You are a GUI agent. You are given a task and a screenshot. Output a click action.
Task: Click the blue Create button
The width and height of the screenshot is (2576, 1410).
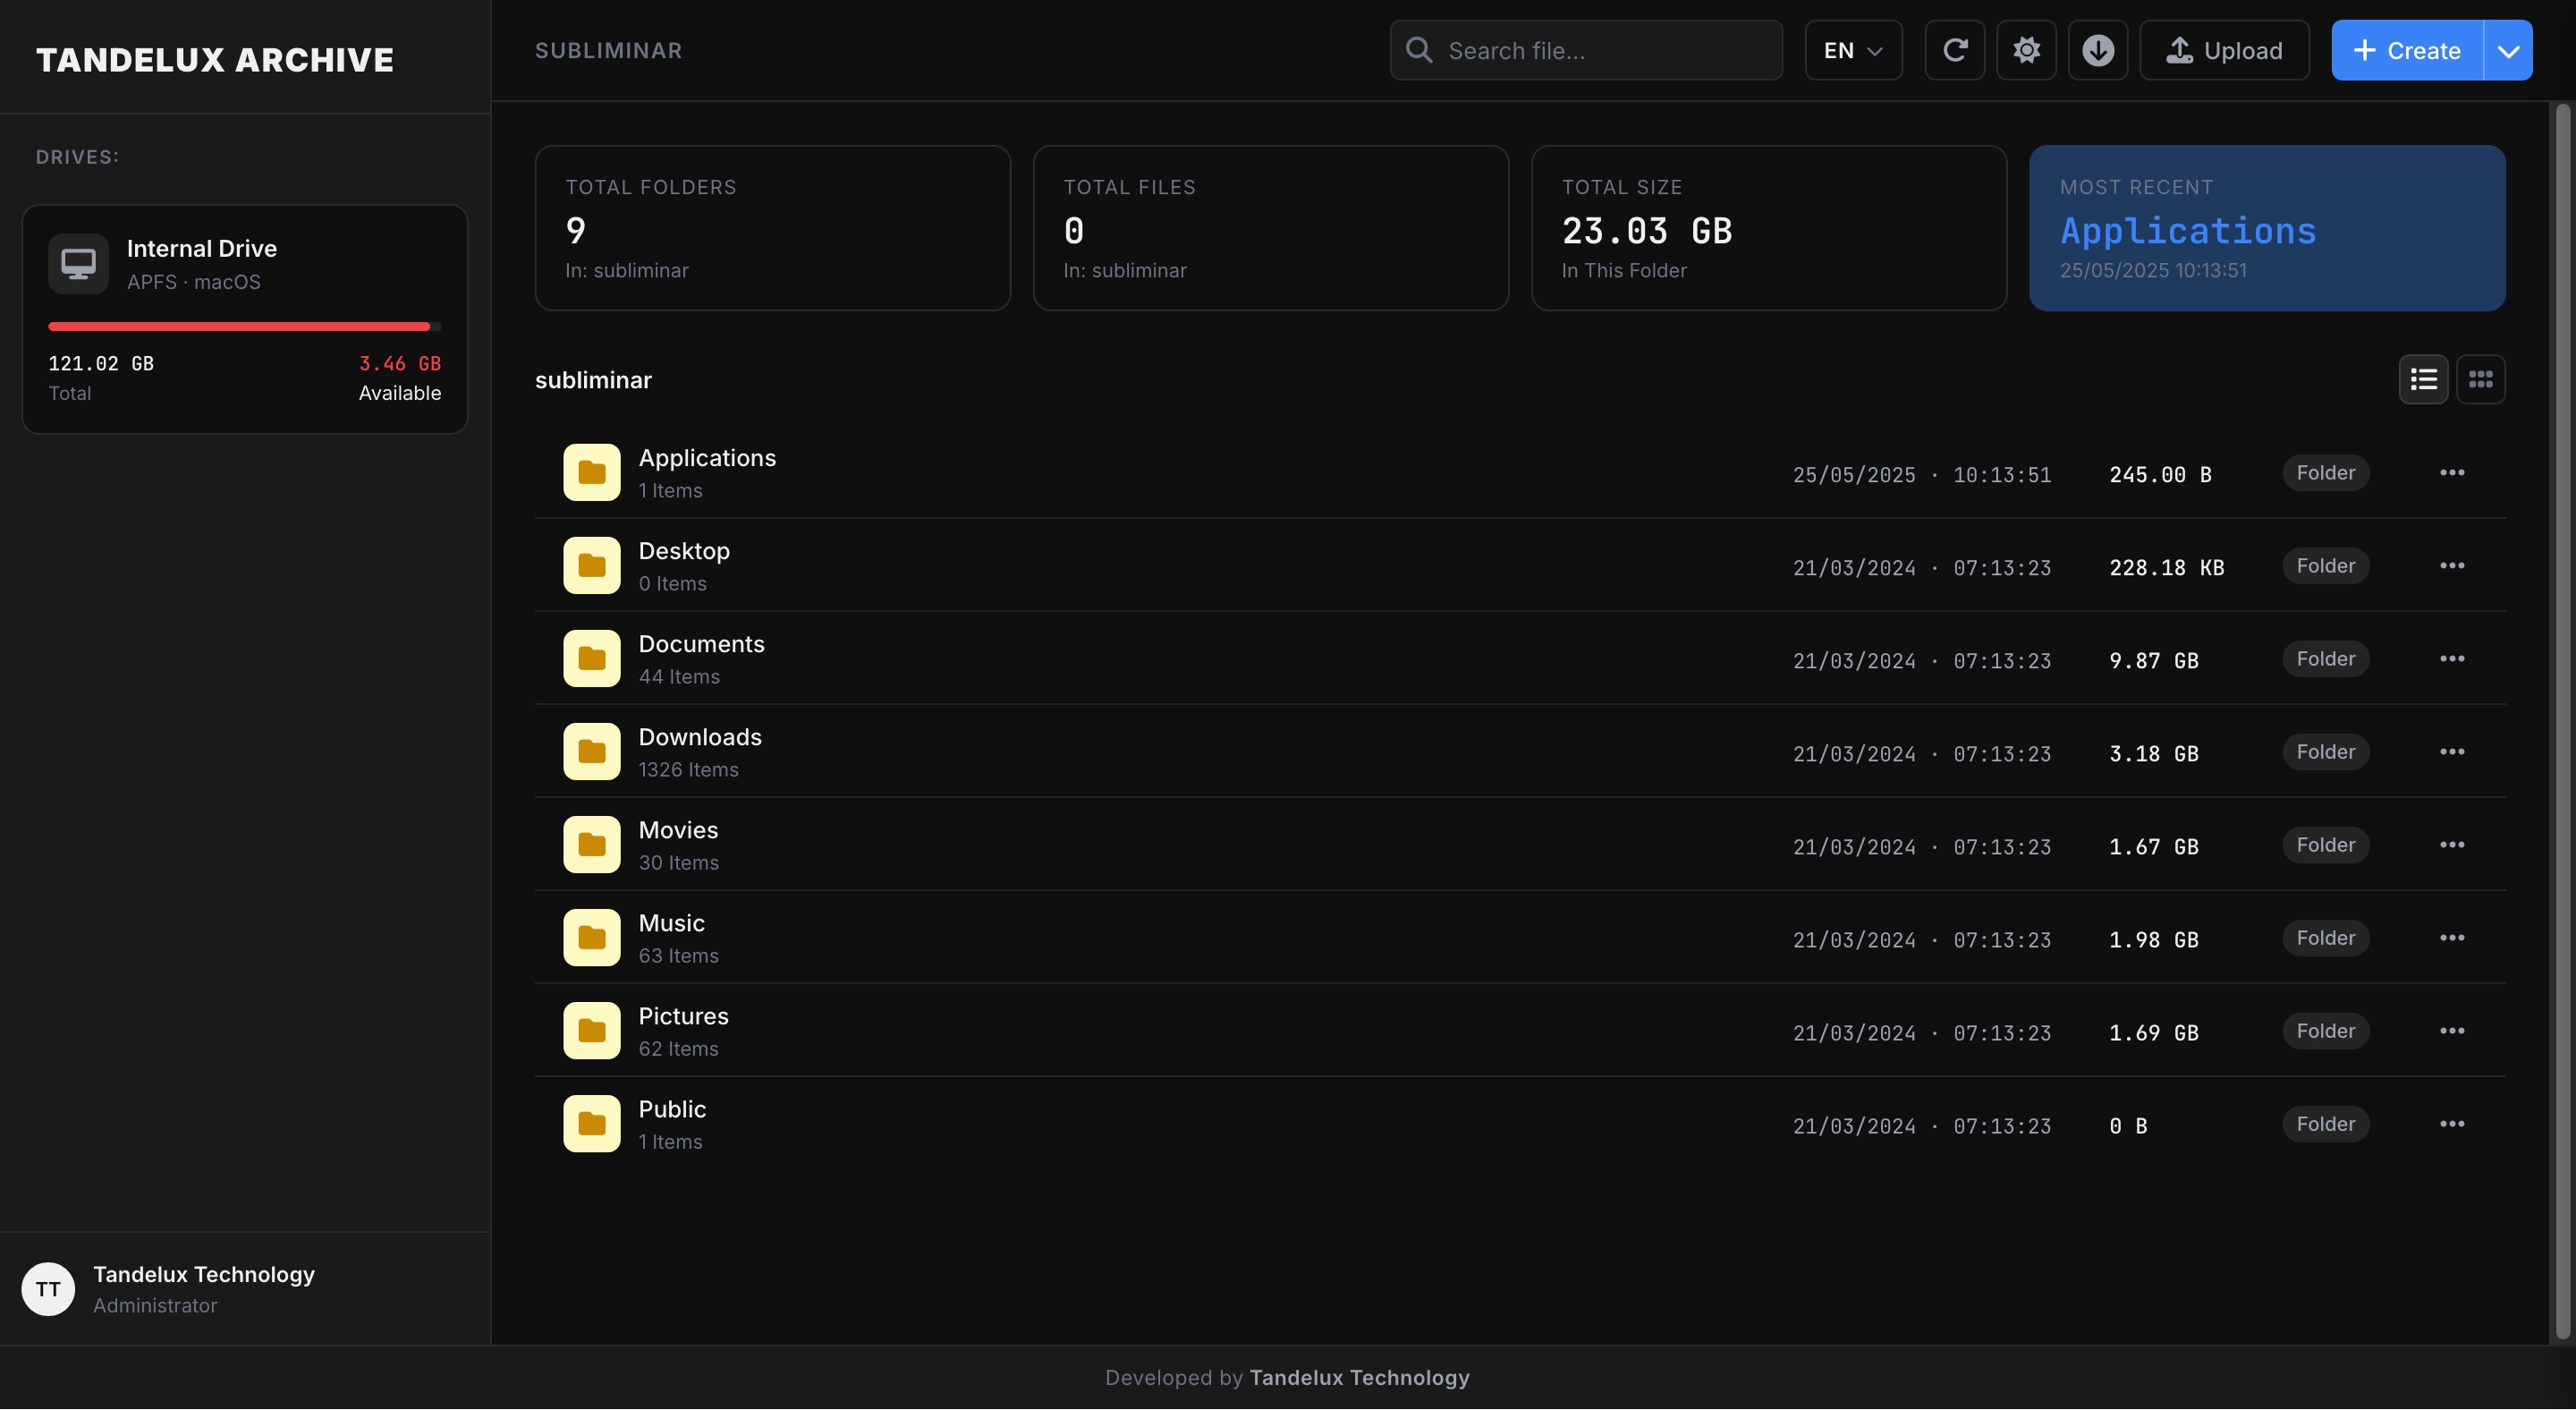click(x=2407, y=50)
